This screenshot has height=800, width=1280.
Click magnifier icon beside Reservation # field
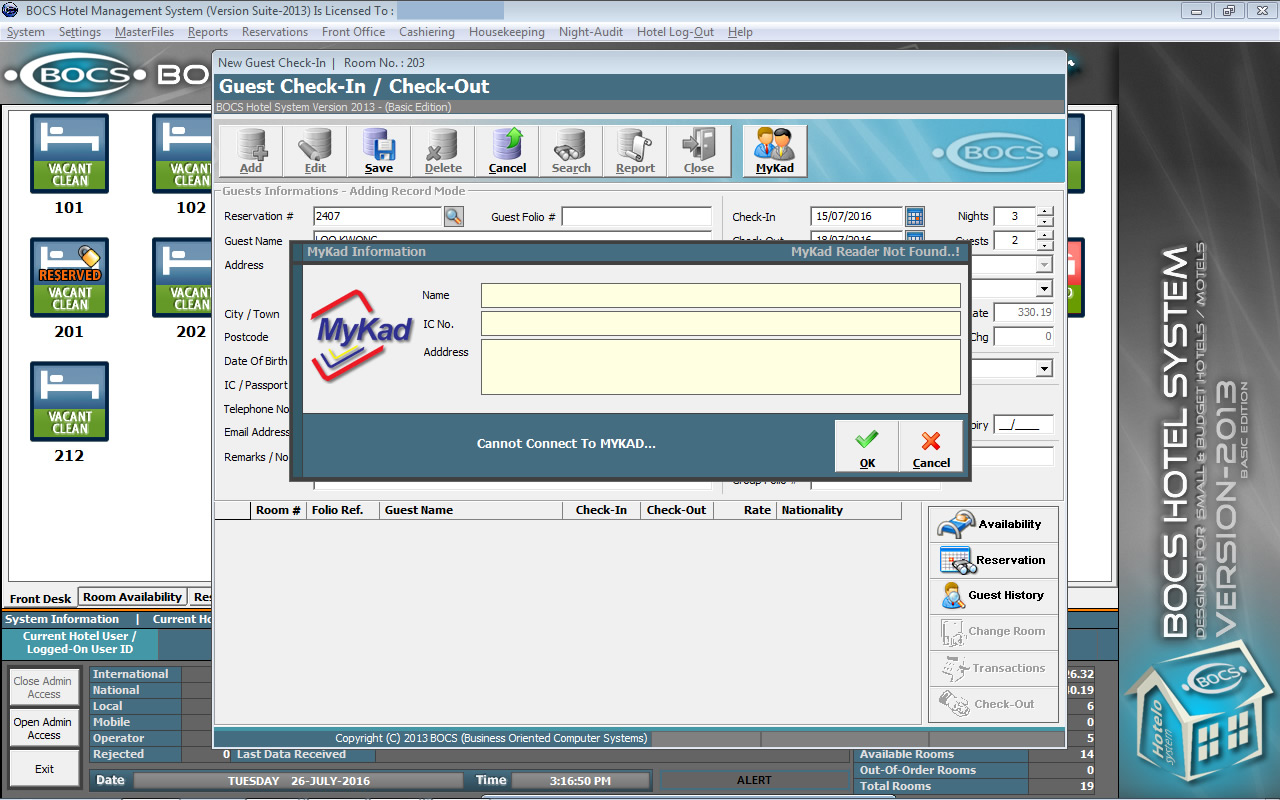(454, 216)
